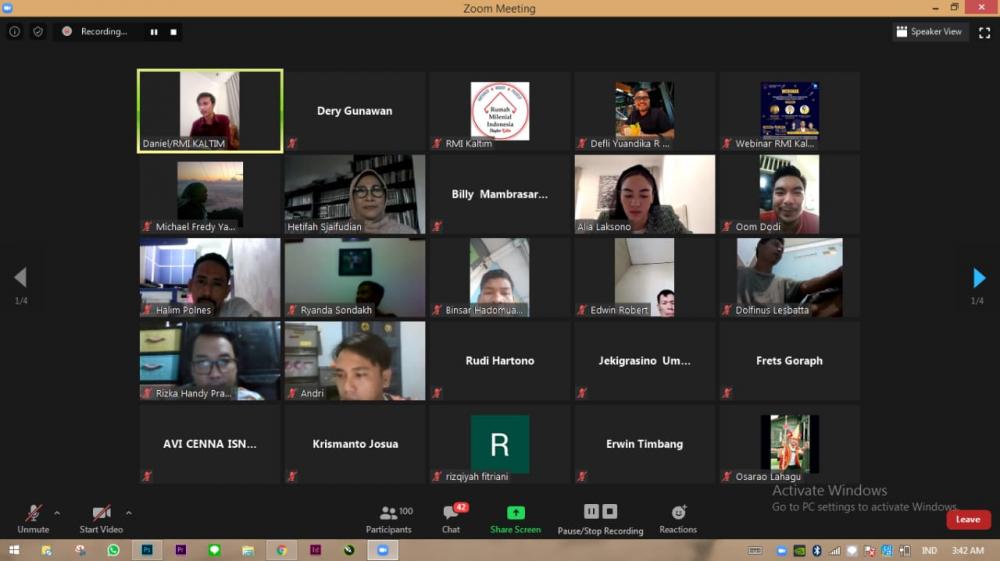This screenshot has width=1000, height=561.
Task: Open the Chat panel
Action: pyautogui.click(x=452, y=519)
